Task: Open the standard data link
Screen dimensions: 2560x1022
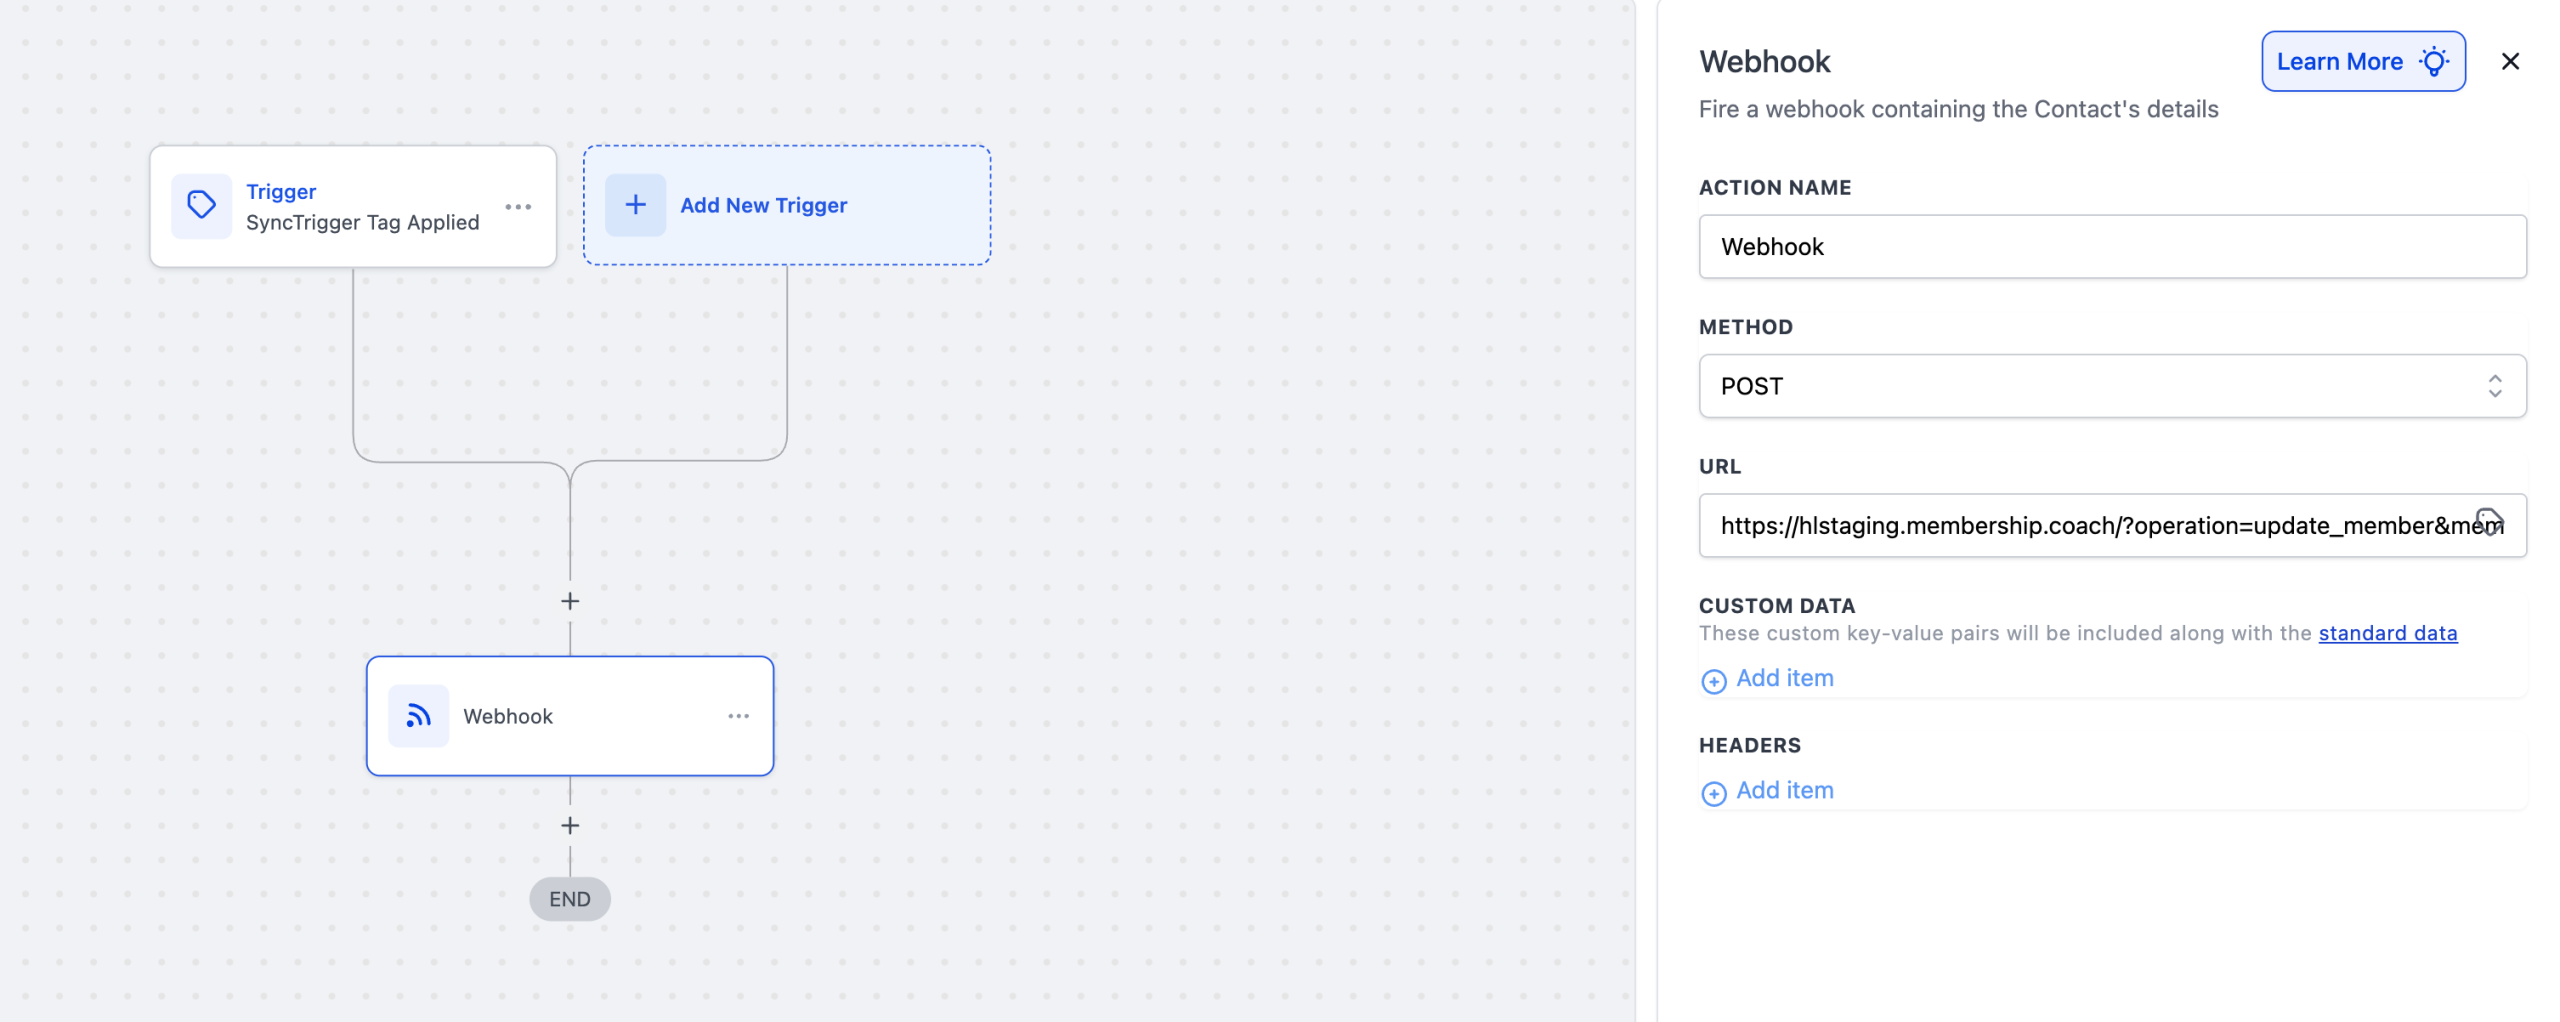Action: click(2387, 633)
